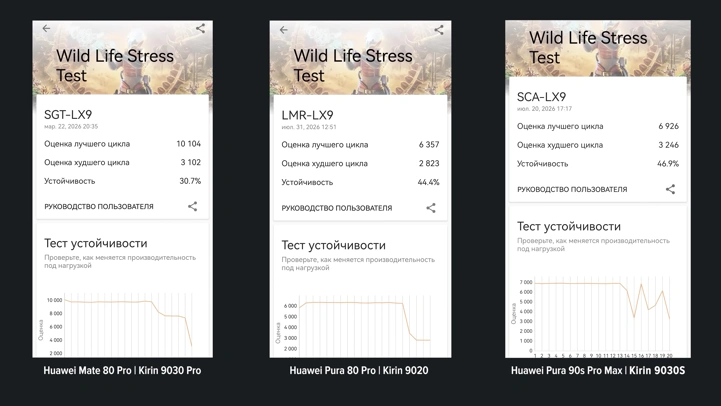The height and width of the screenshot is (406, 721).
Task: Click Wild Life Stress Test banner on SCA-LX9
Action: [598, 48]
